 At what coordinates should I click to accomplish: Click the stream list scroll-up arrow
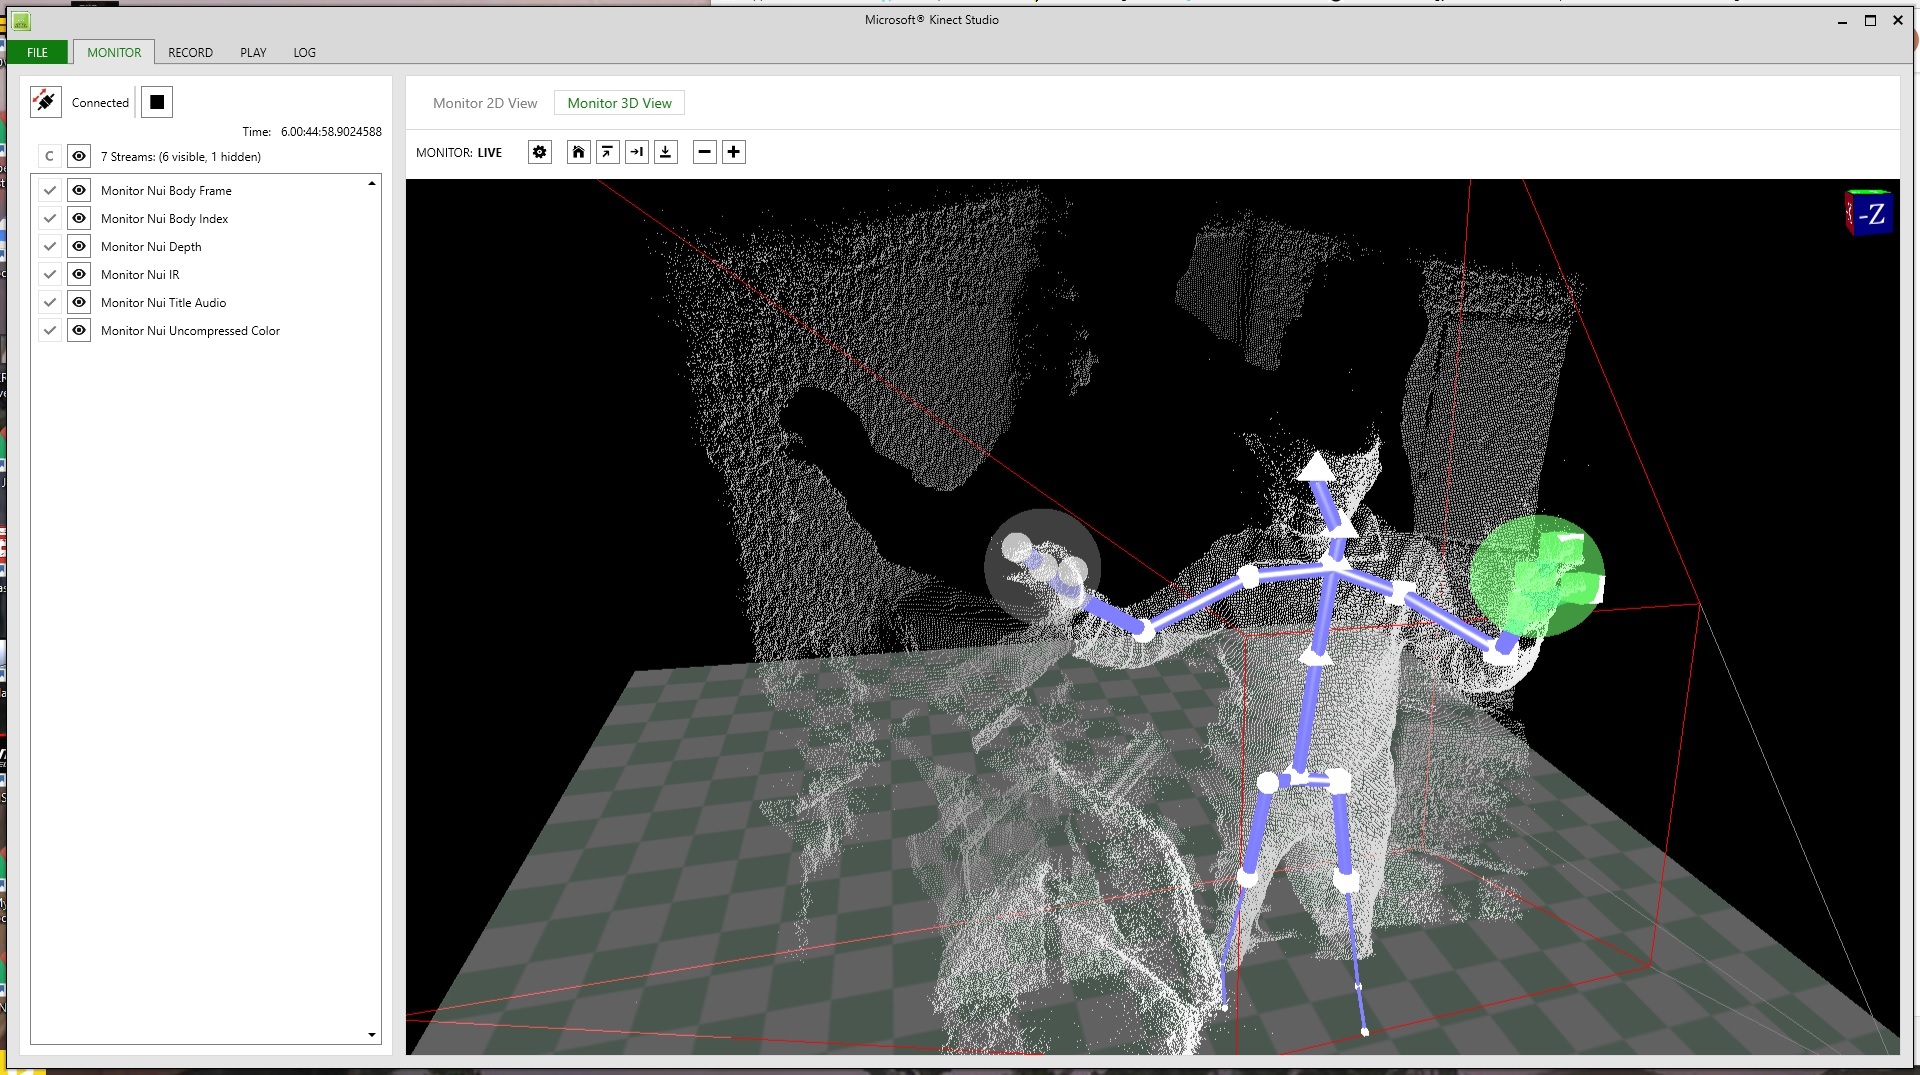coord(372,183)
